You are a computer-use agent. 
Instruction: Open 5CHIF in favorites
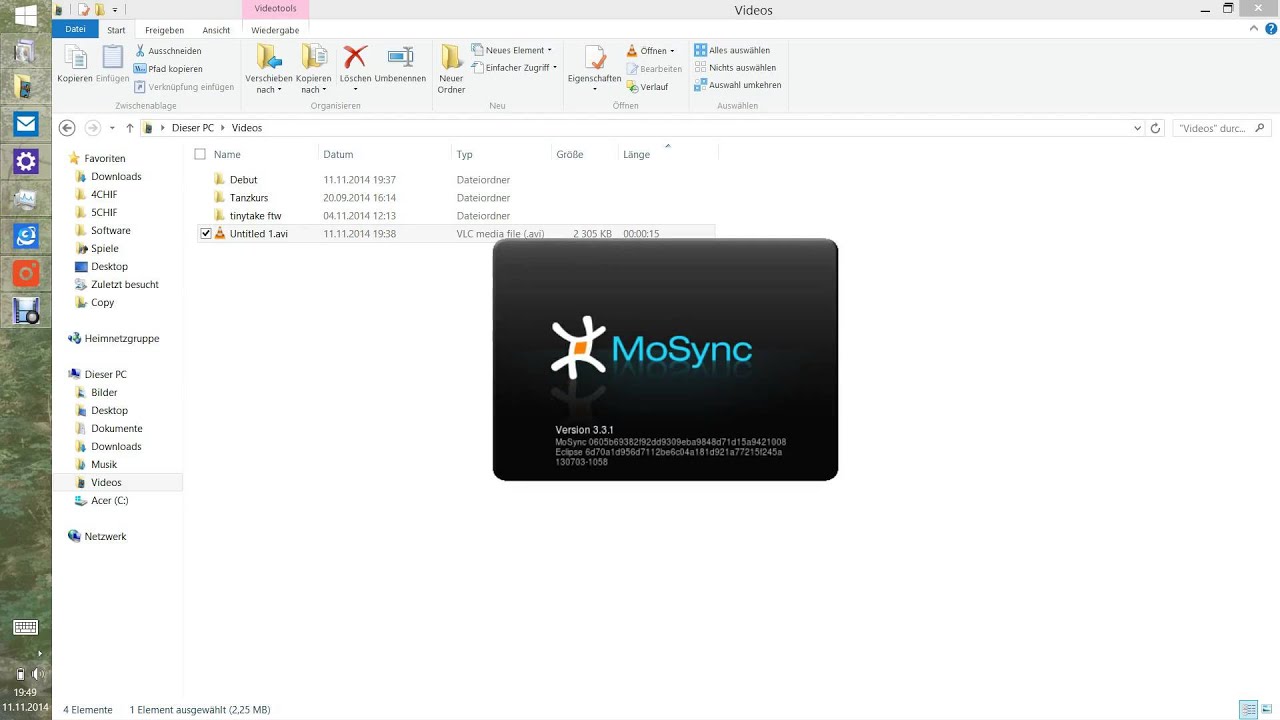[x=104, y=212]
